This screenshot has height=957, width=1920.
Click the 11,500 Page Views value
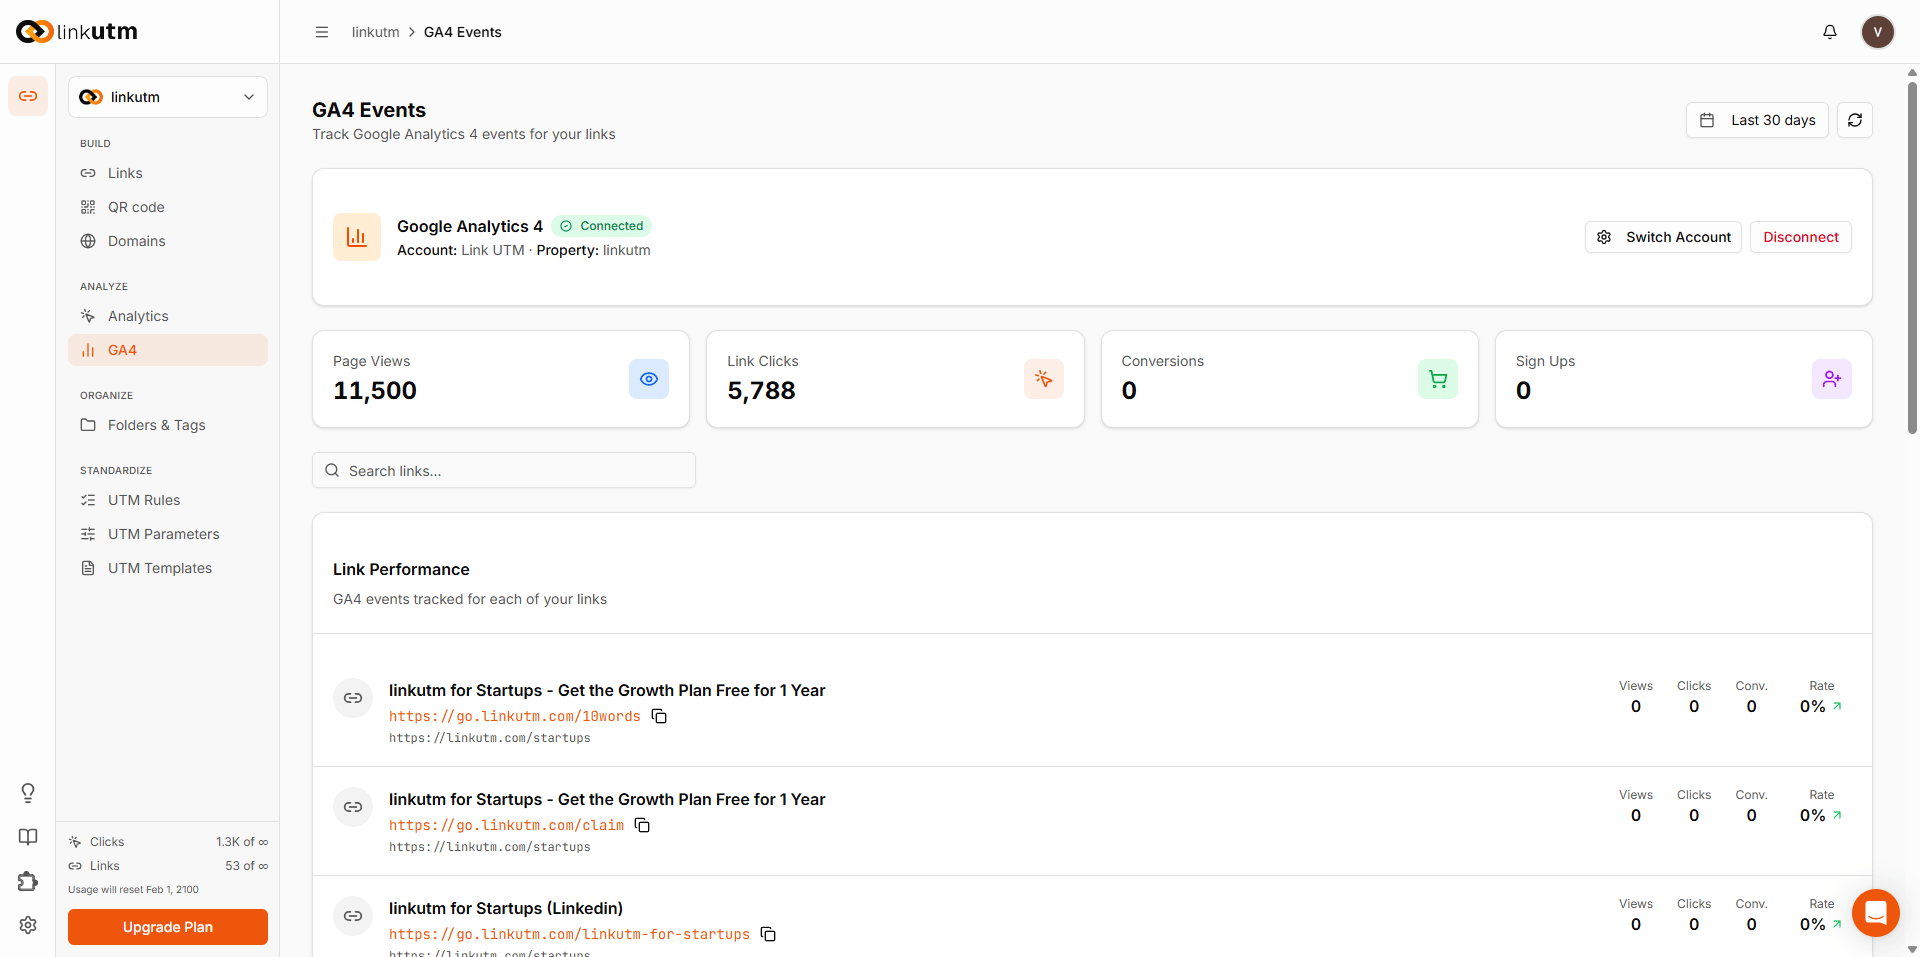click(x=375, y=390)
